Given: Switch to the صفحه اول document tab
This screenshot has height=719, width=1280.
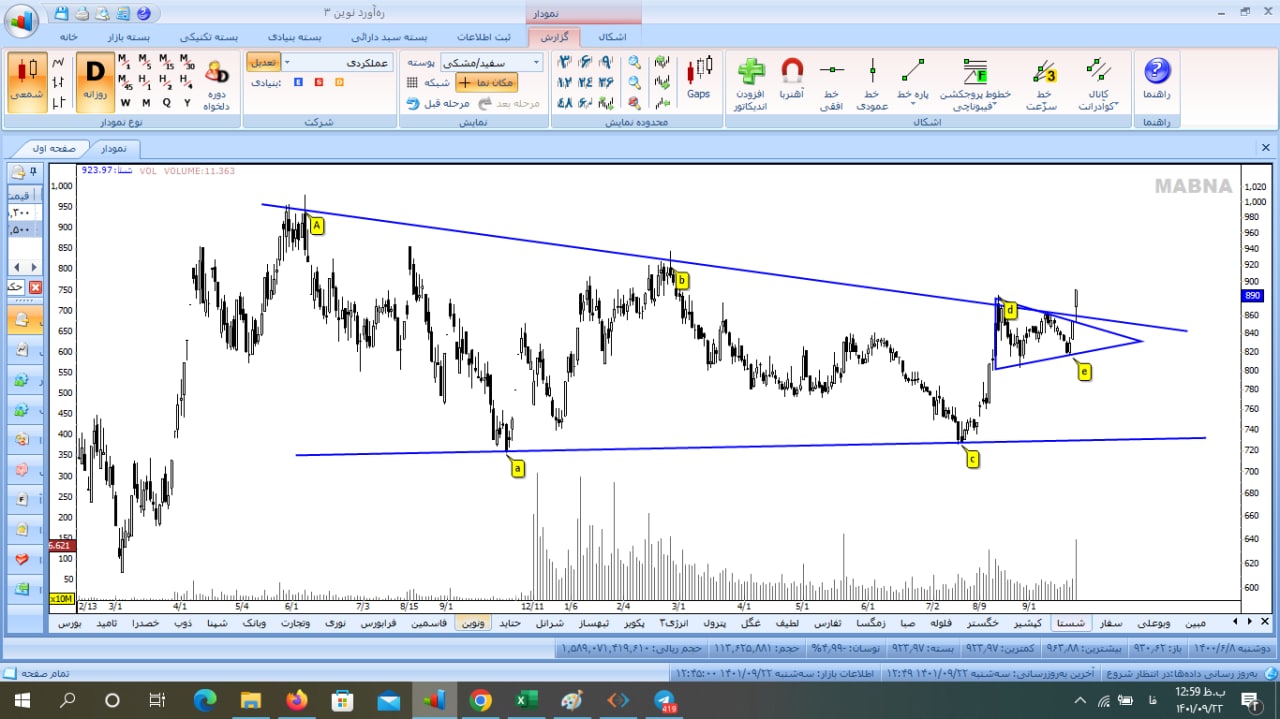Looking at the screenshot, I should (54, 148).
